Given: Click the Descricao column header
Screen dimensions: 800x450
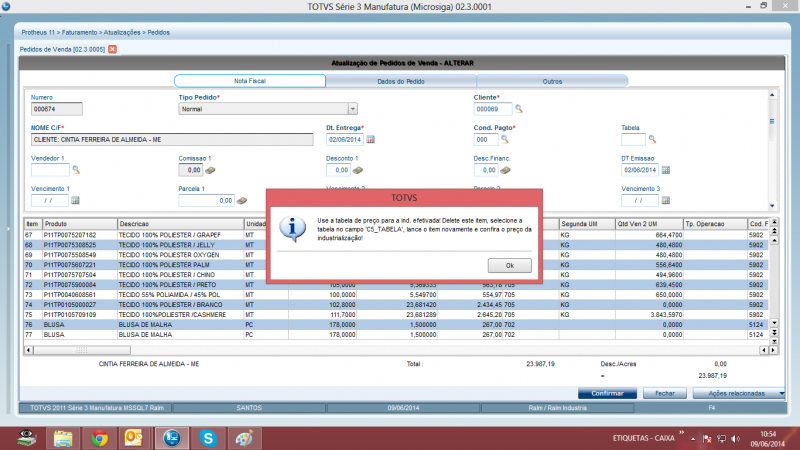Looking at the screenshot, I should (x=181, y=224).
